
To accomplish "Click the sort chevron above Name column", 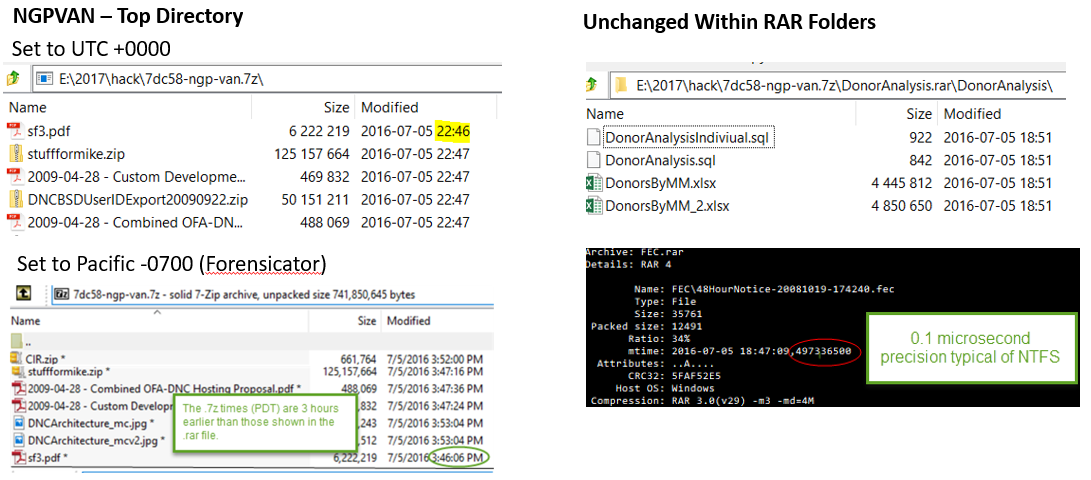I will pyautogui.click(x=156, y=313).
